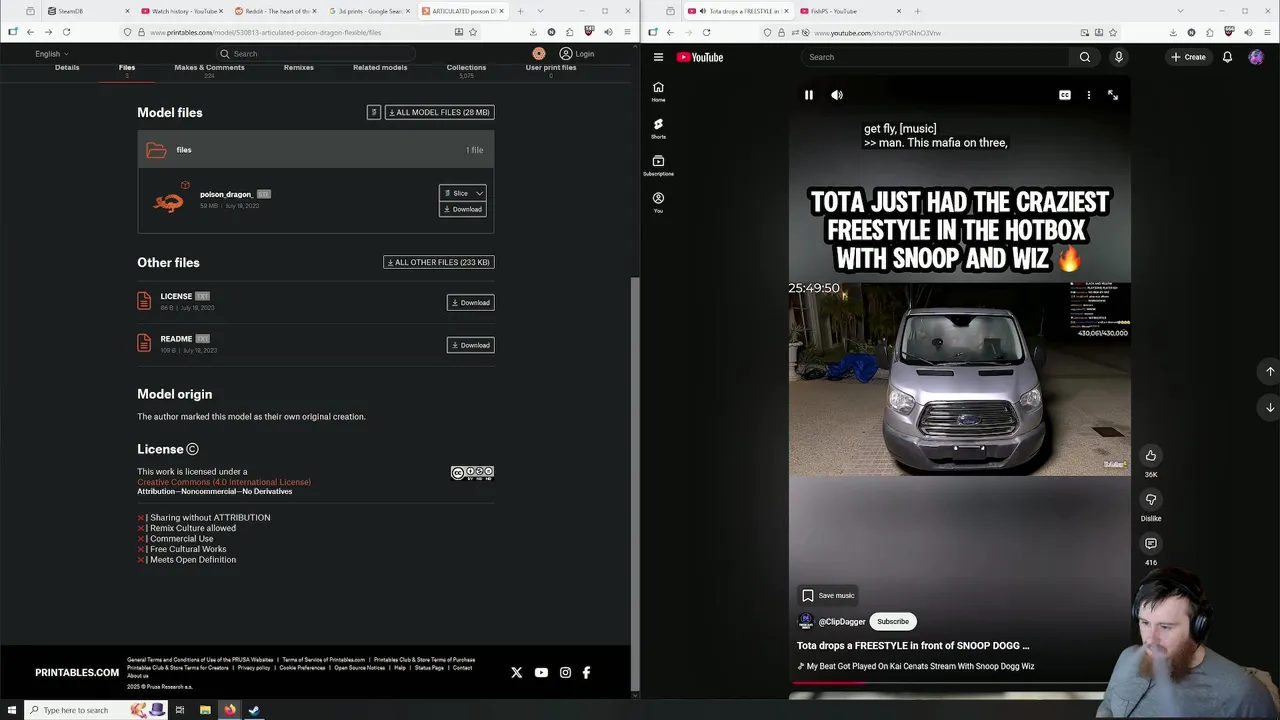1280x720 pixels.
Task: Go to next Short with down arrow
Action: pos(1270,407)
